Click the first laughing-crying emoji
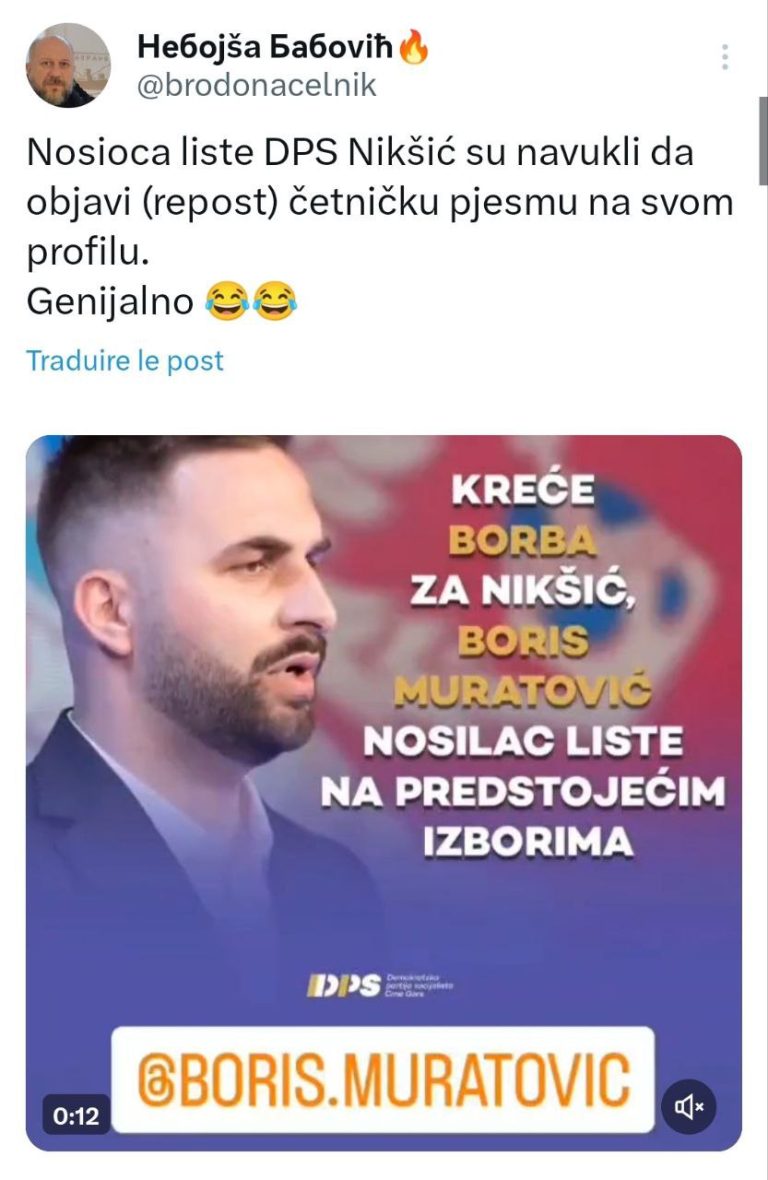The height and width of the screenshot is (1180, 768). coord(226,302)
